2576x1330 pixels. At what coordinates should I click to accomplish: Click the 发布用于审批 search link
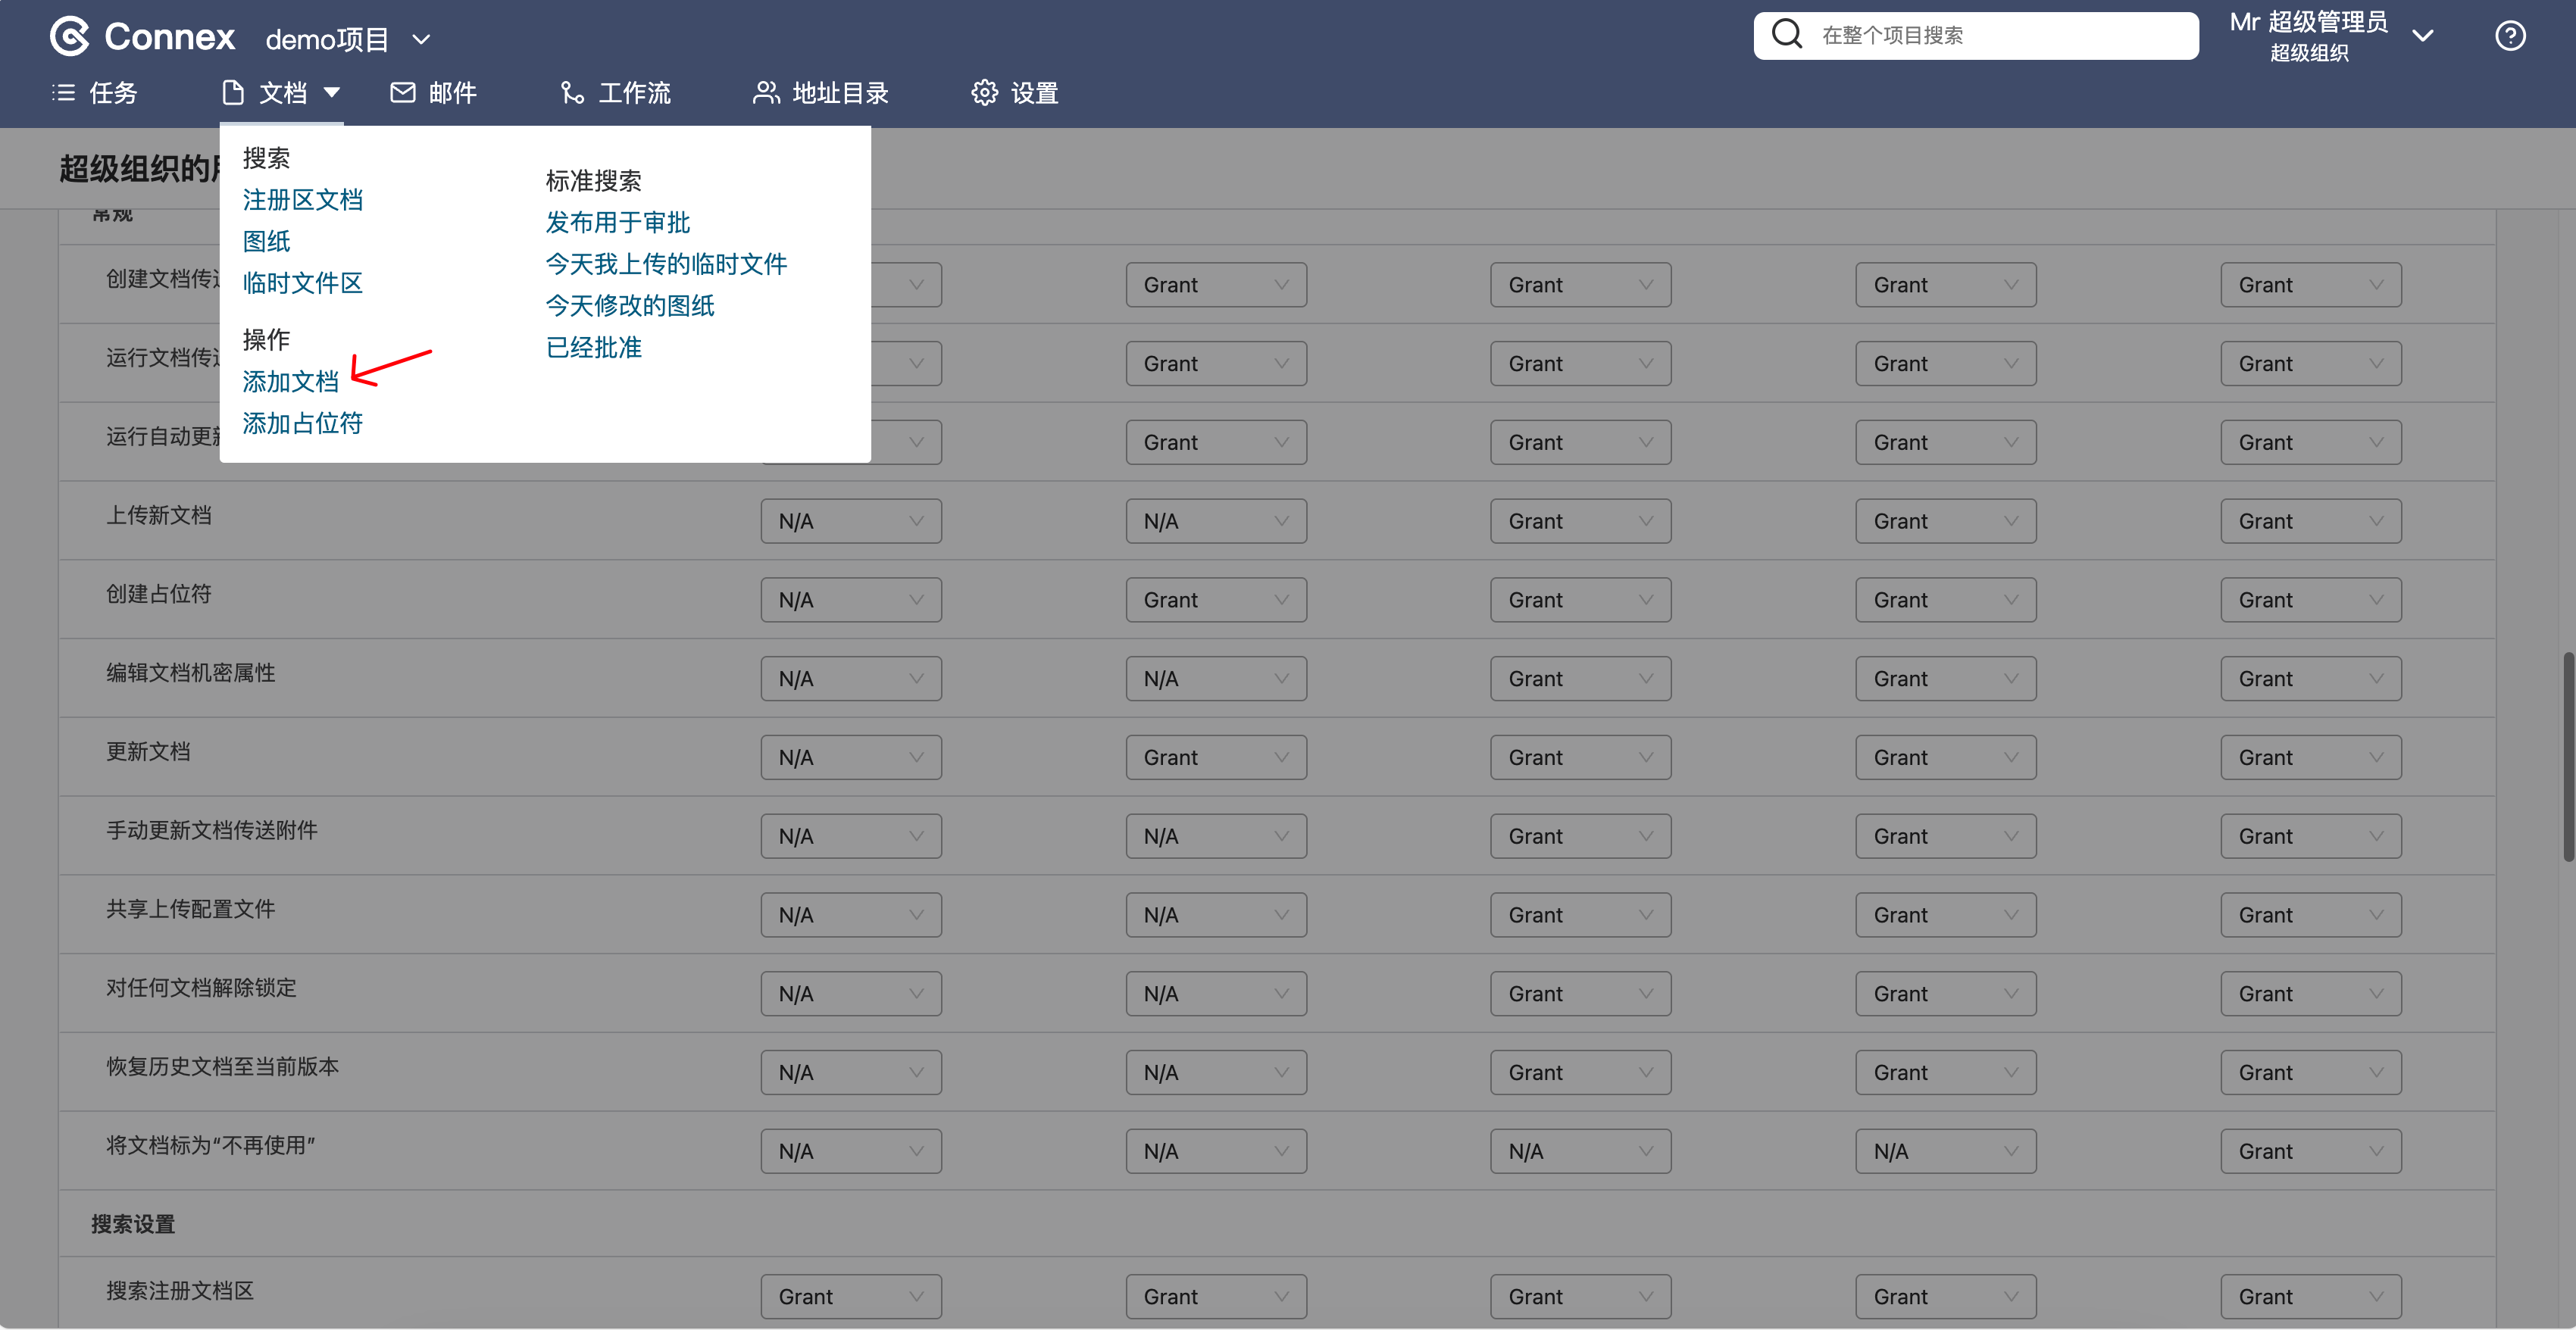point(617,222)
